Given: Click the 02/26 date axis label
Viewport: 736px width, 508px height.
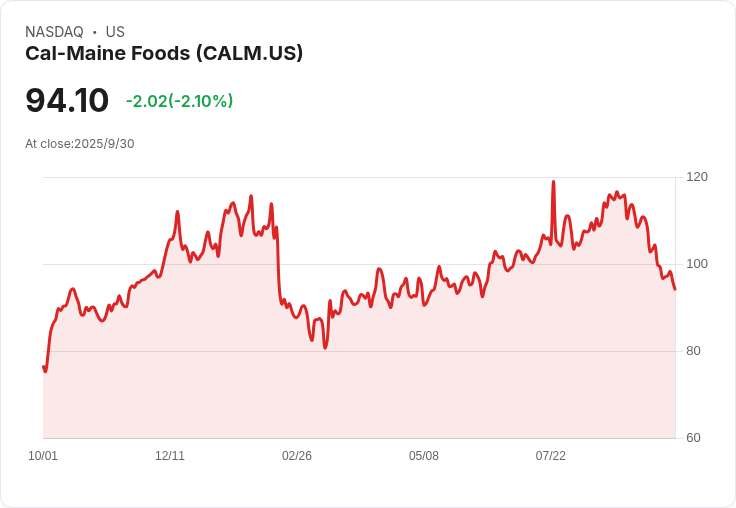Looking at the screenshot, I should click(x=297, y=456).
